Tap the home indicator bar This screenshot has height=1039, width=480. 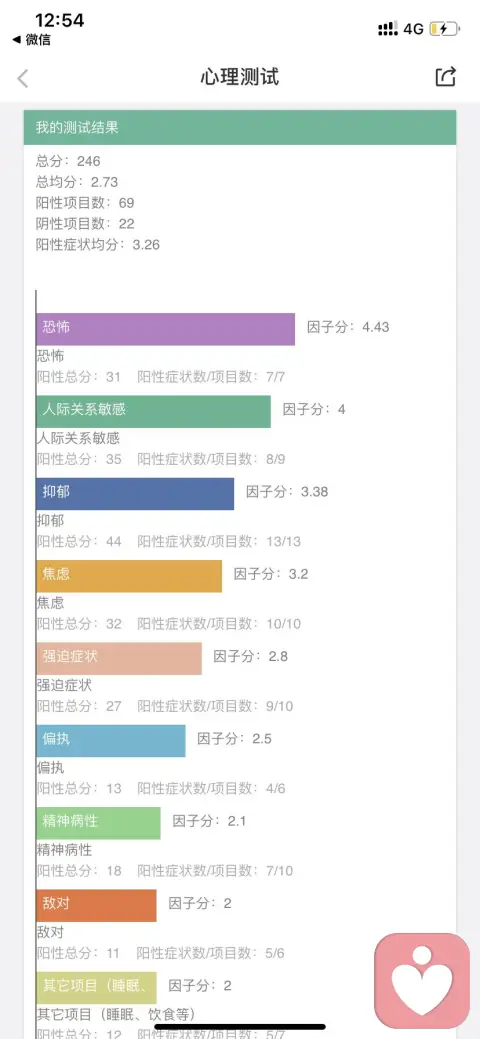240,1027
